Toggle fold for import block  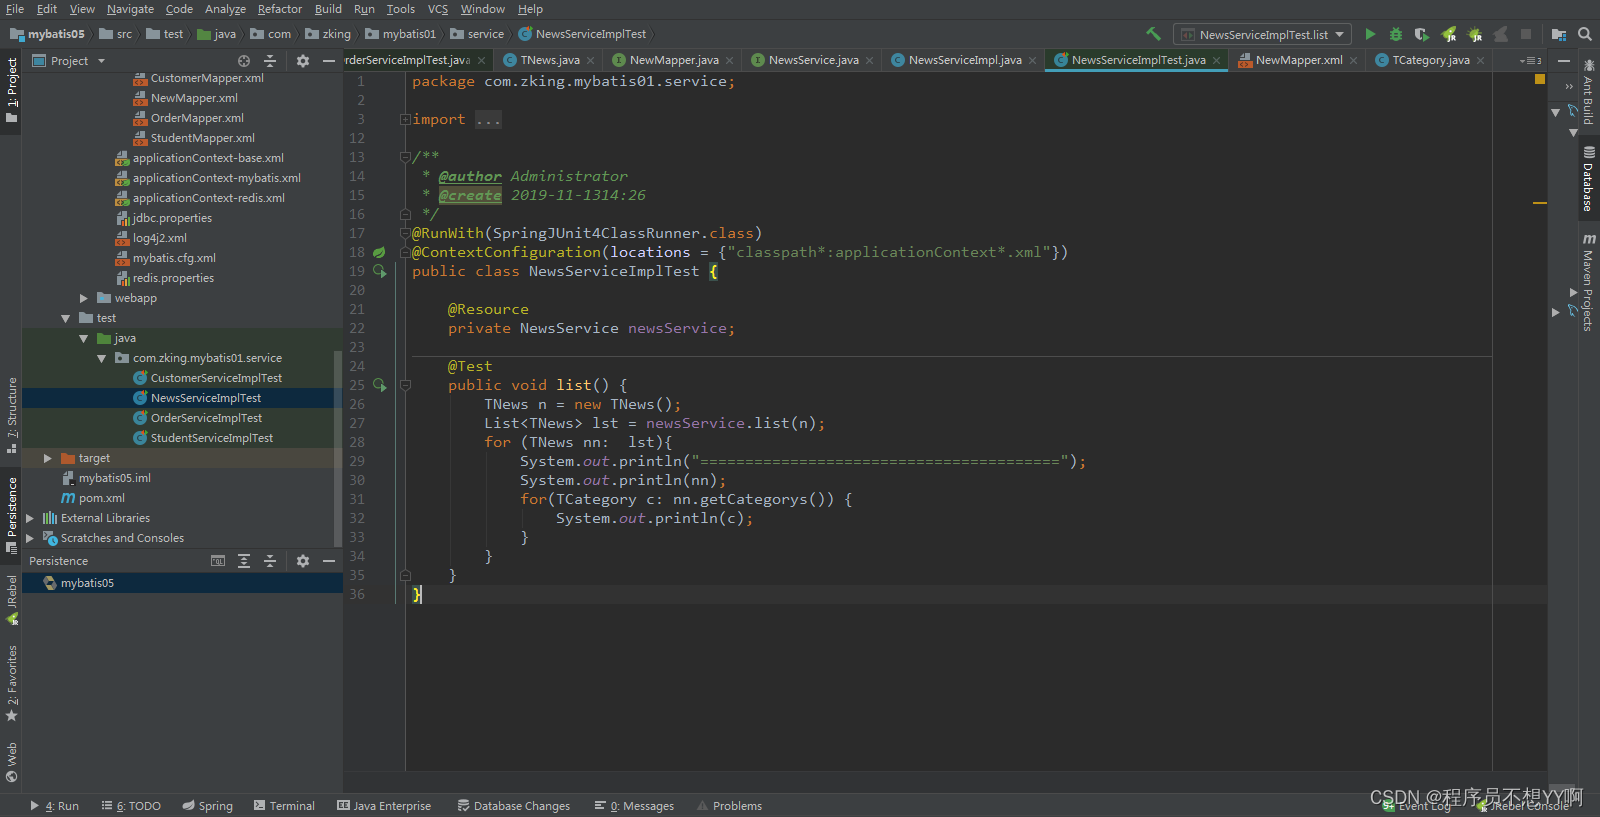click(x=405, y=119)
